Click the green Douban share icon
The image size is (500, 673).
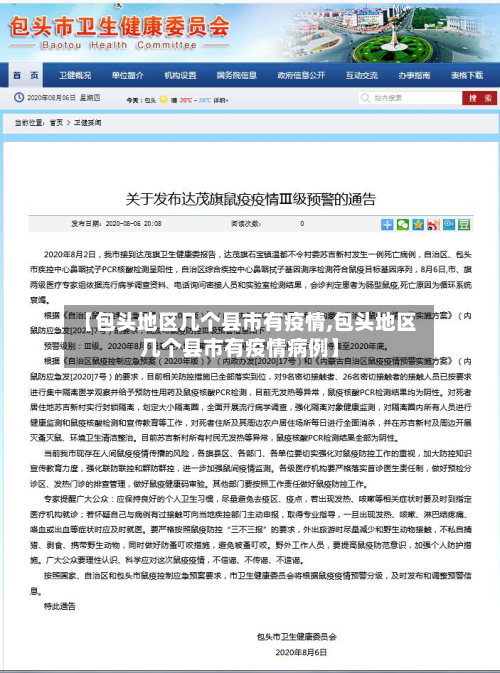point(464,224)
